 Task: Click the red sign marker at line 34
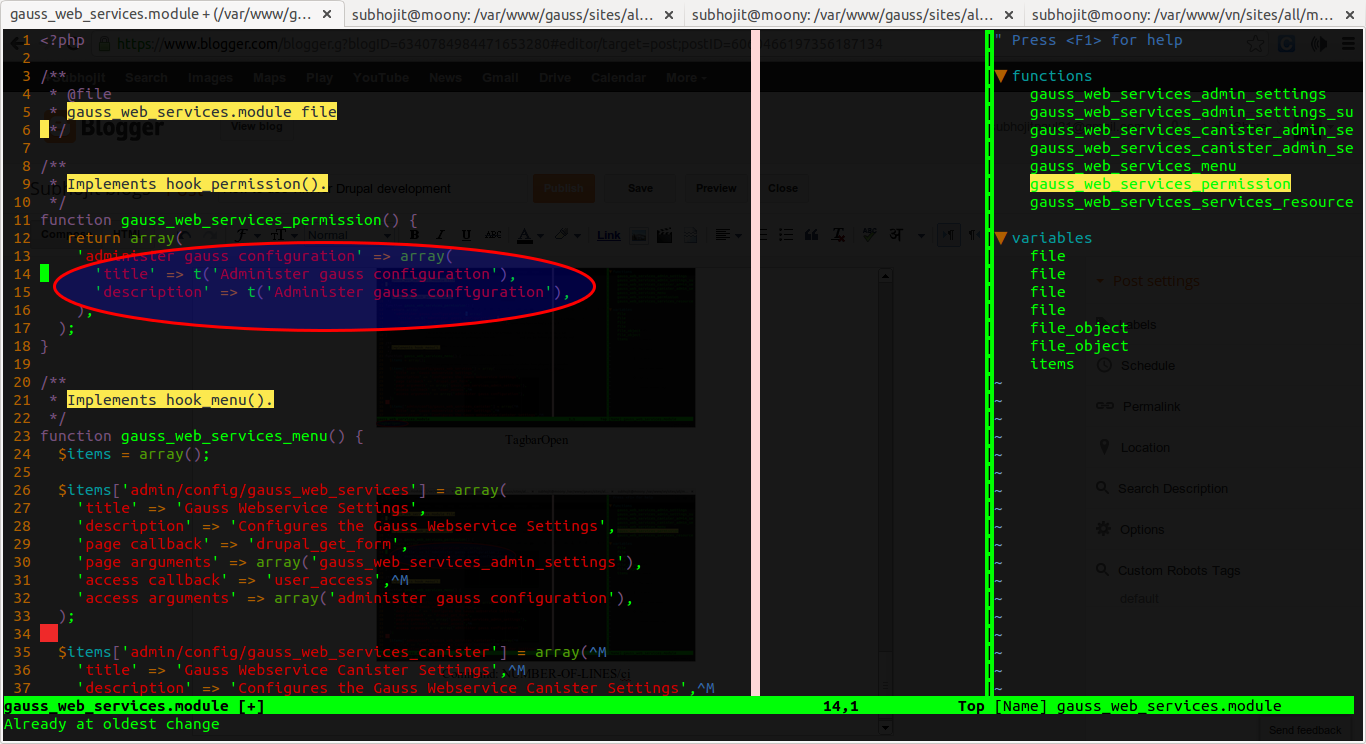point(49,633)
